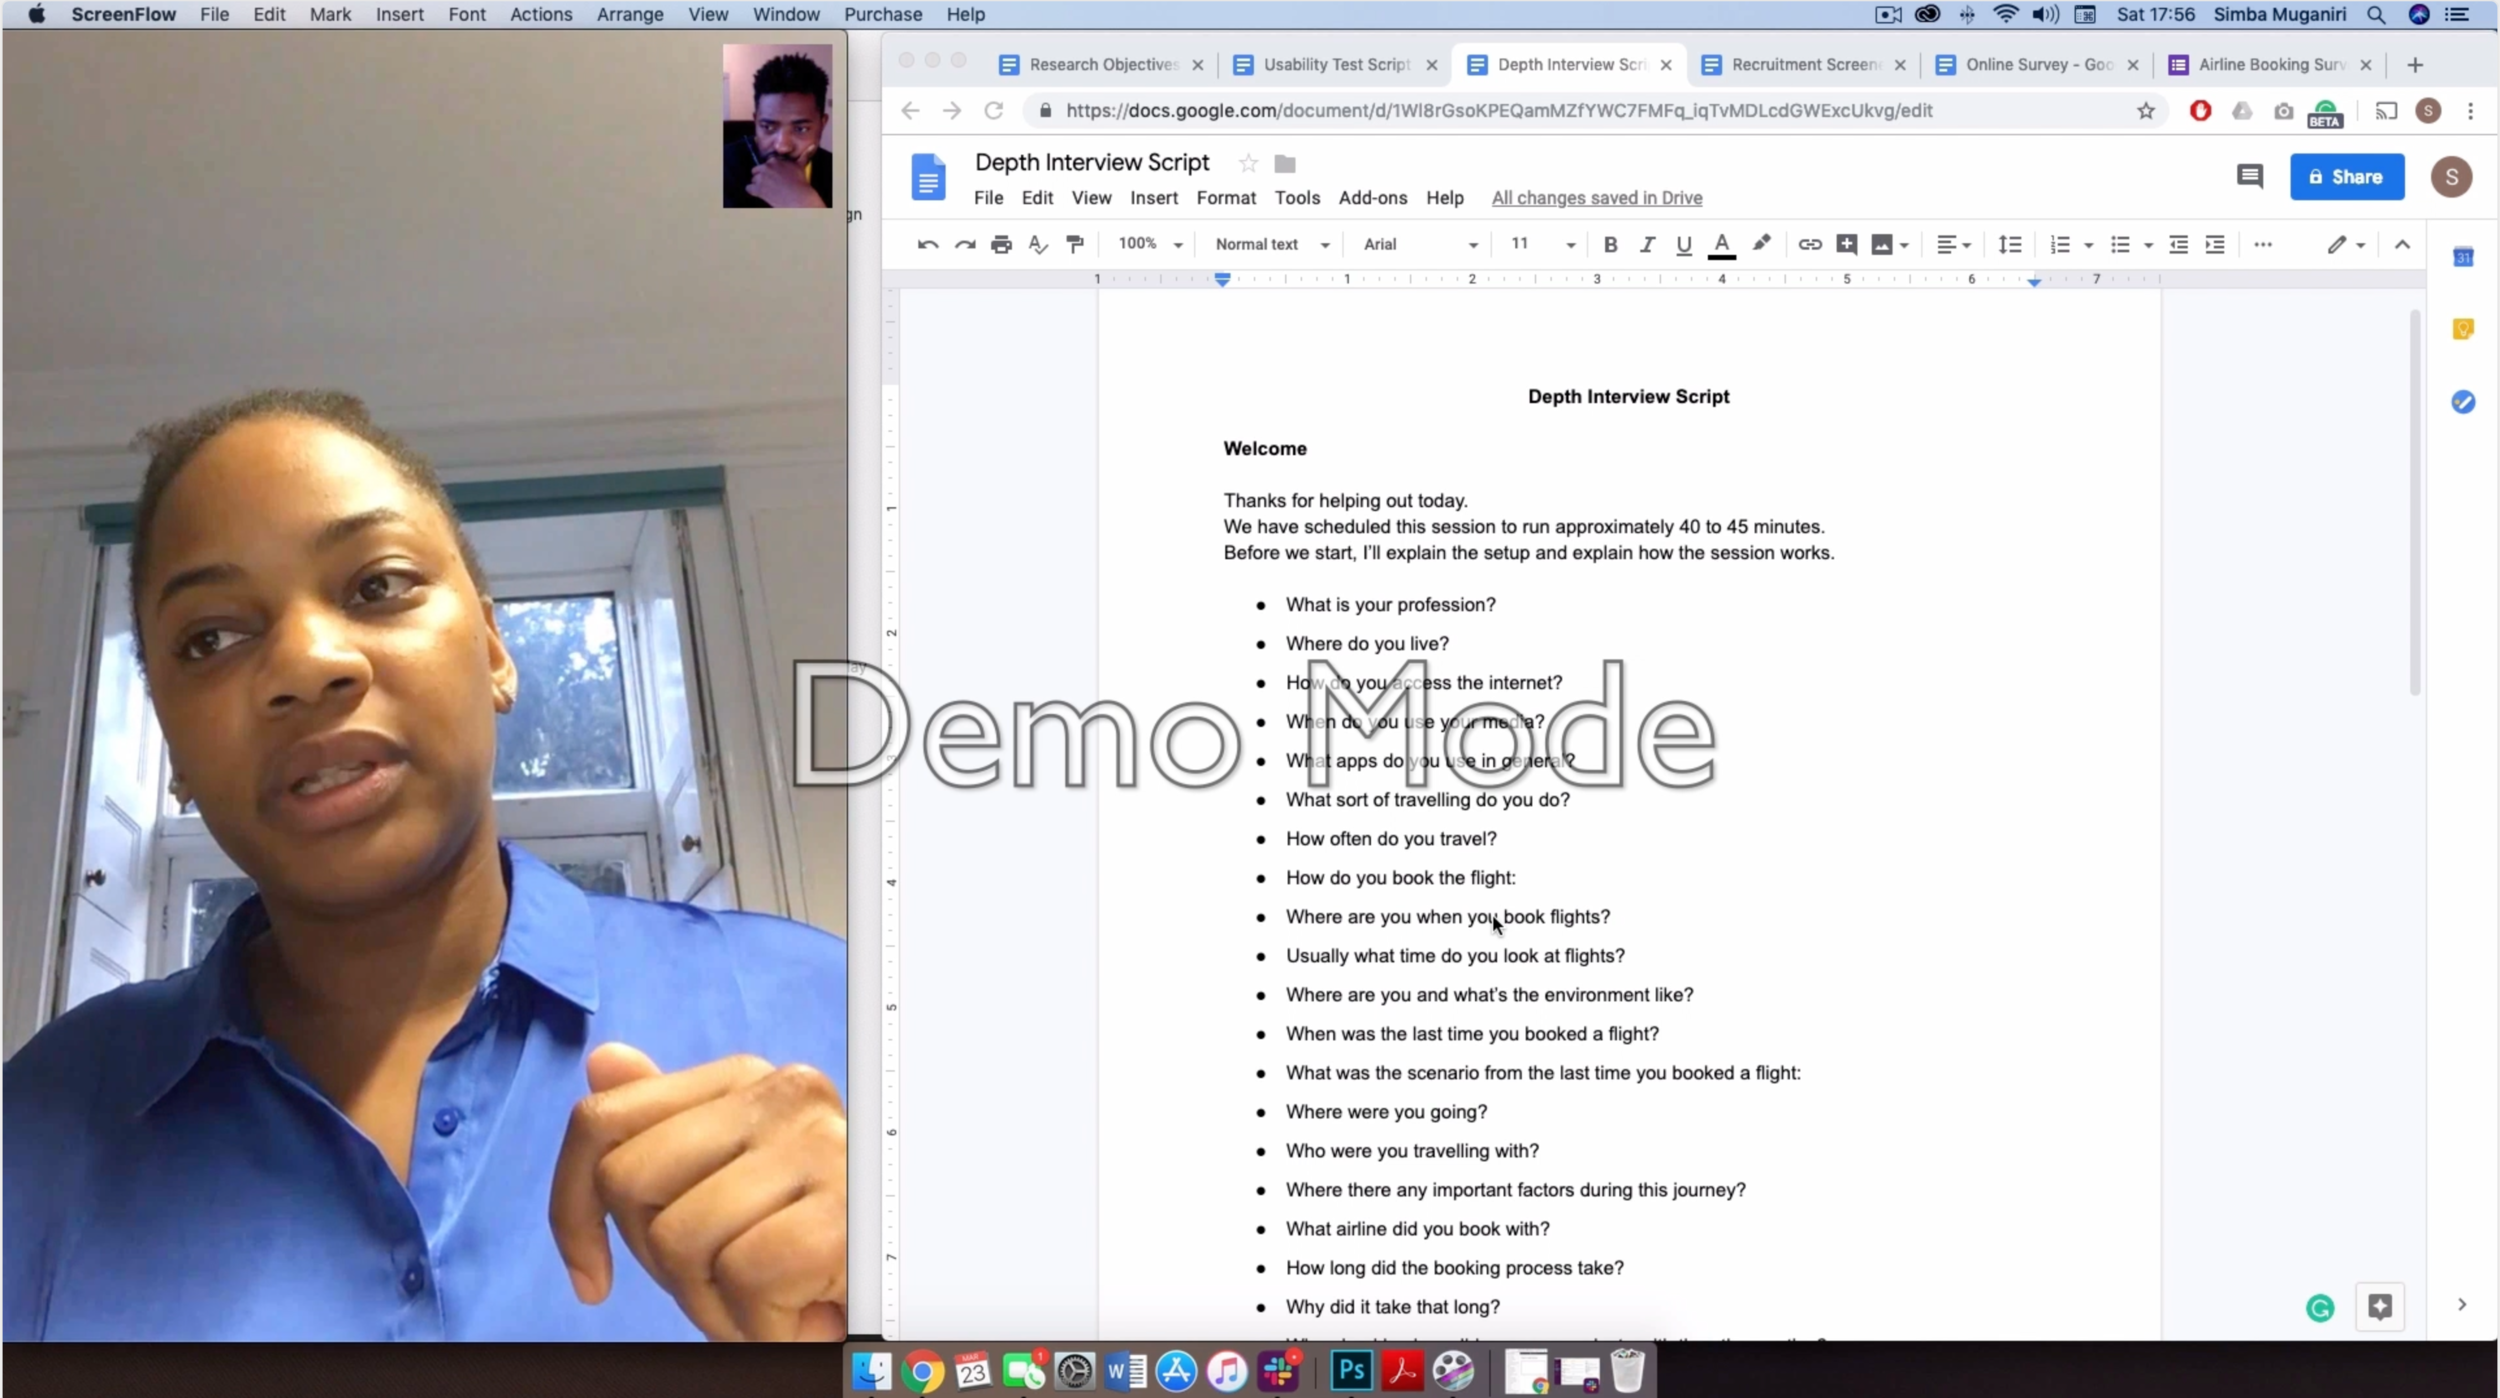Open Slack from the Dock

(x=1278, y=1370)
